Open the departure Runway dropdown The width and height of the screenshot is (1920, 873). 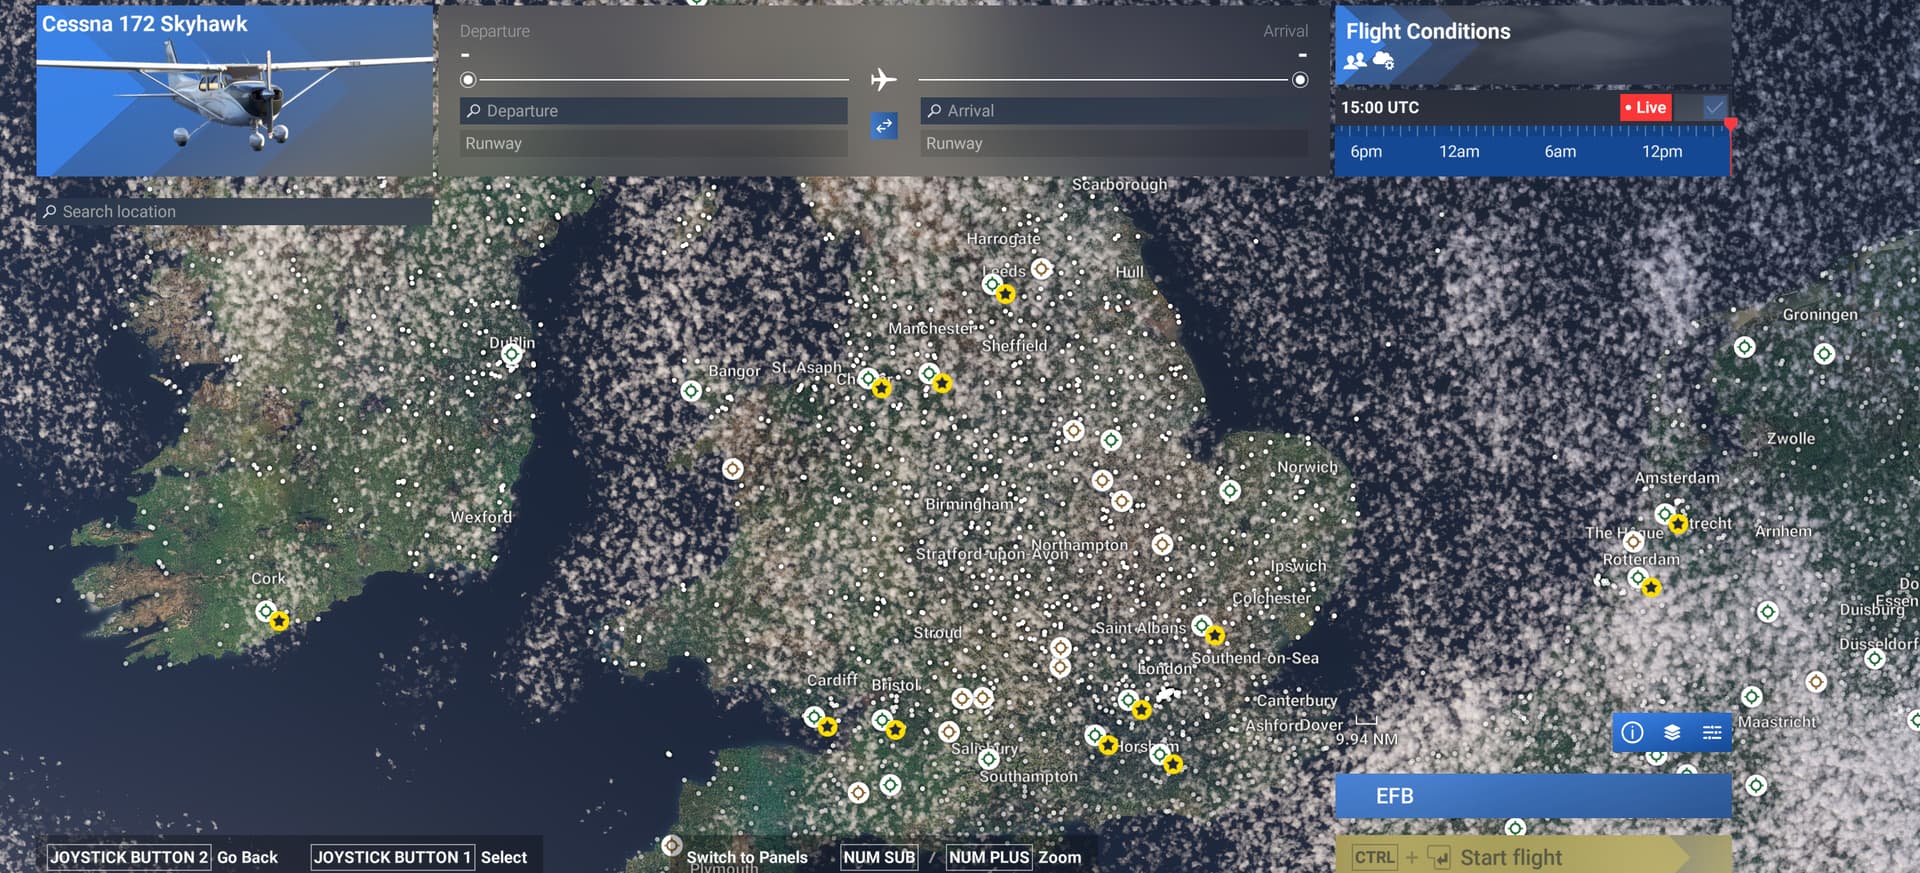pos(654,144)
